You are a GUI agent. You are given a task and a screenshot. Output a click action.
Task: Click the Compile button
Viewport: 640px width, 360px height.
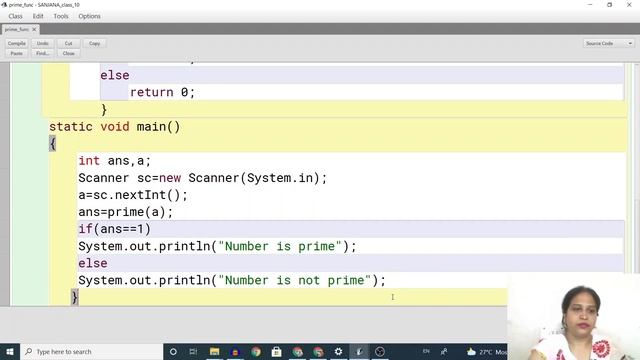[17, 43]
